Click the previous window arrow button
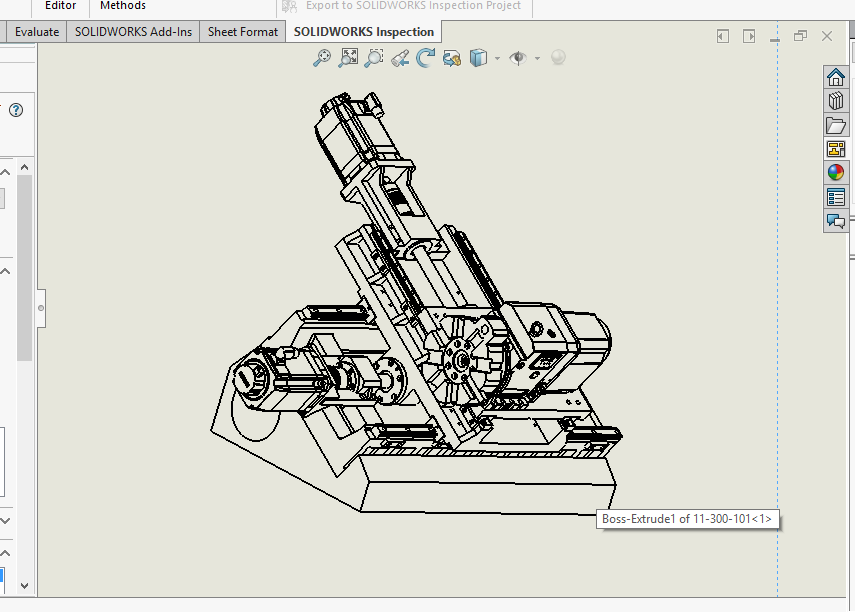This screenshot has width=855, height=612. pyautogui.click(x=722, y=37)
